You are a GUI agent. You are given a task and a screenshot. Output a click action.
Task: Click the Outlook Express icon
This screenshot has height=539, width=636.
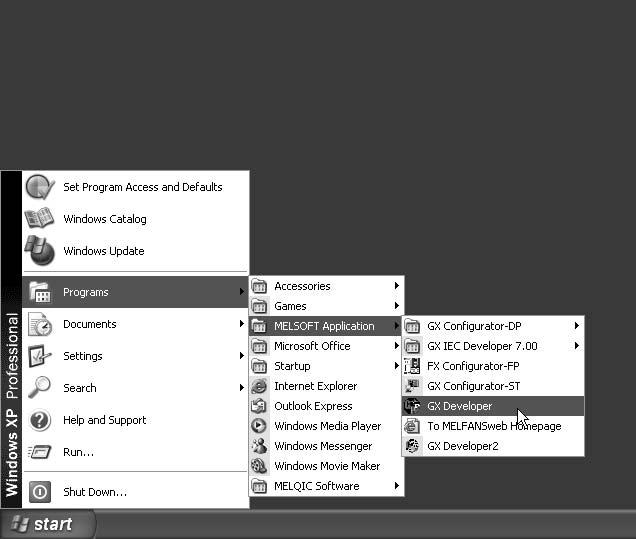point(259,406)
